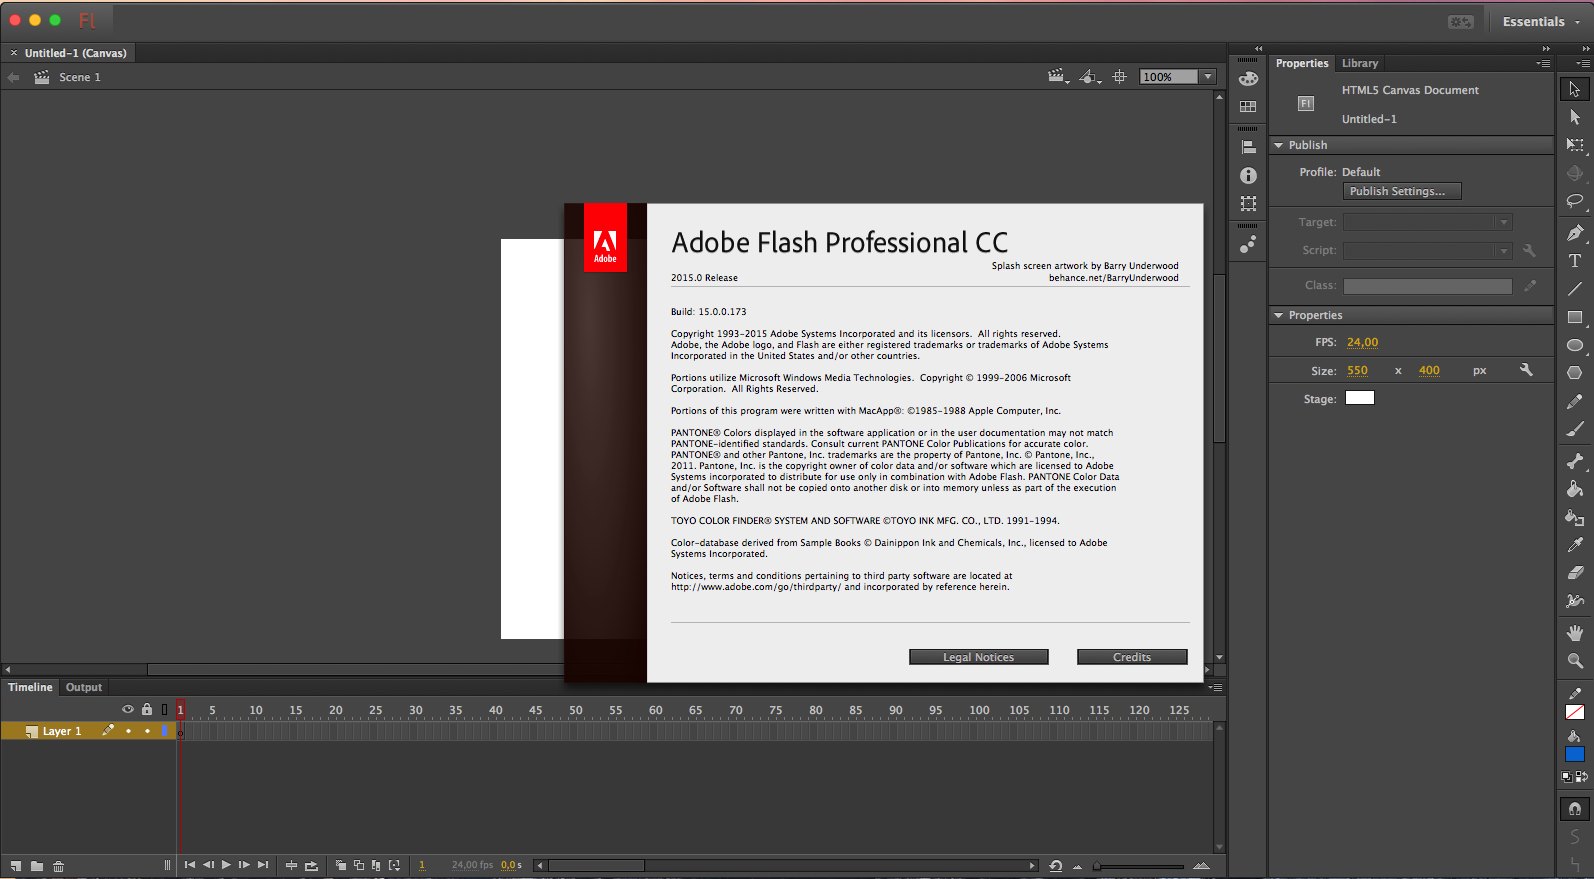
Task: Select the Pen tool
Action: click(x=1575, y=233)
